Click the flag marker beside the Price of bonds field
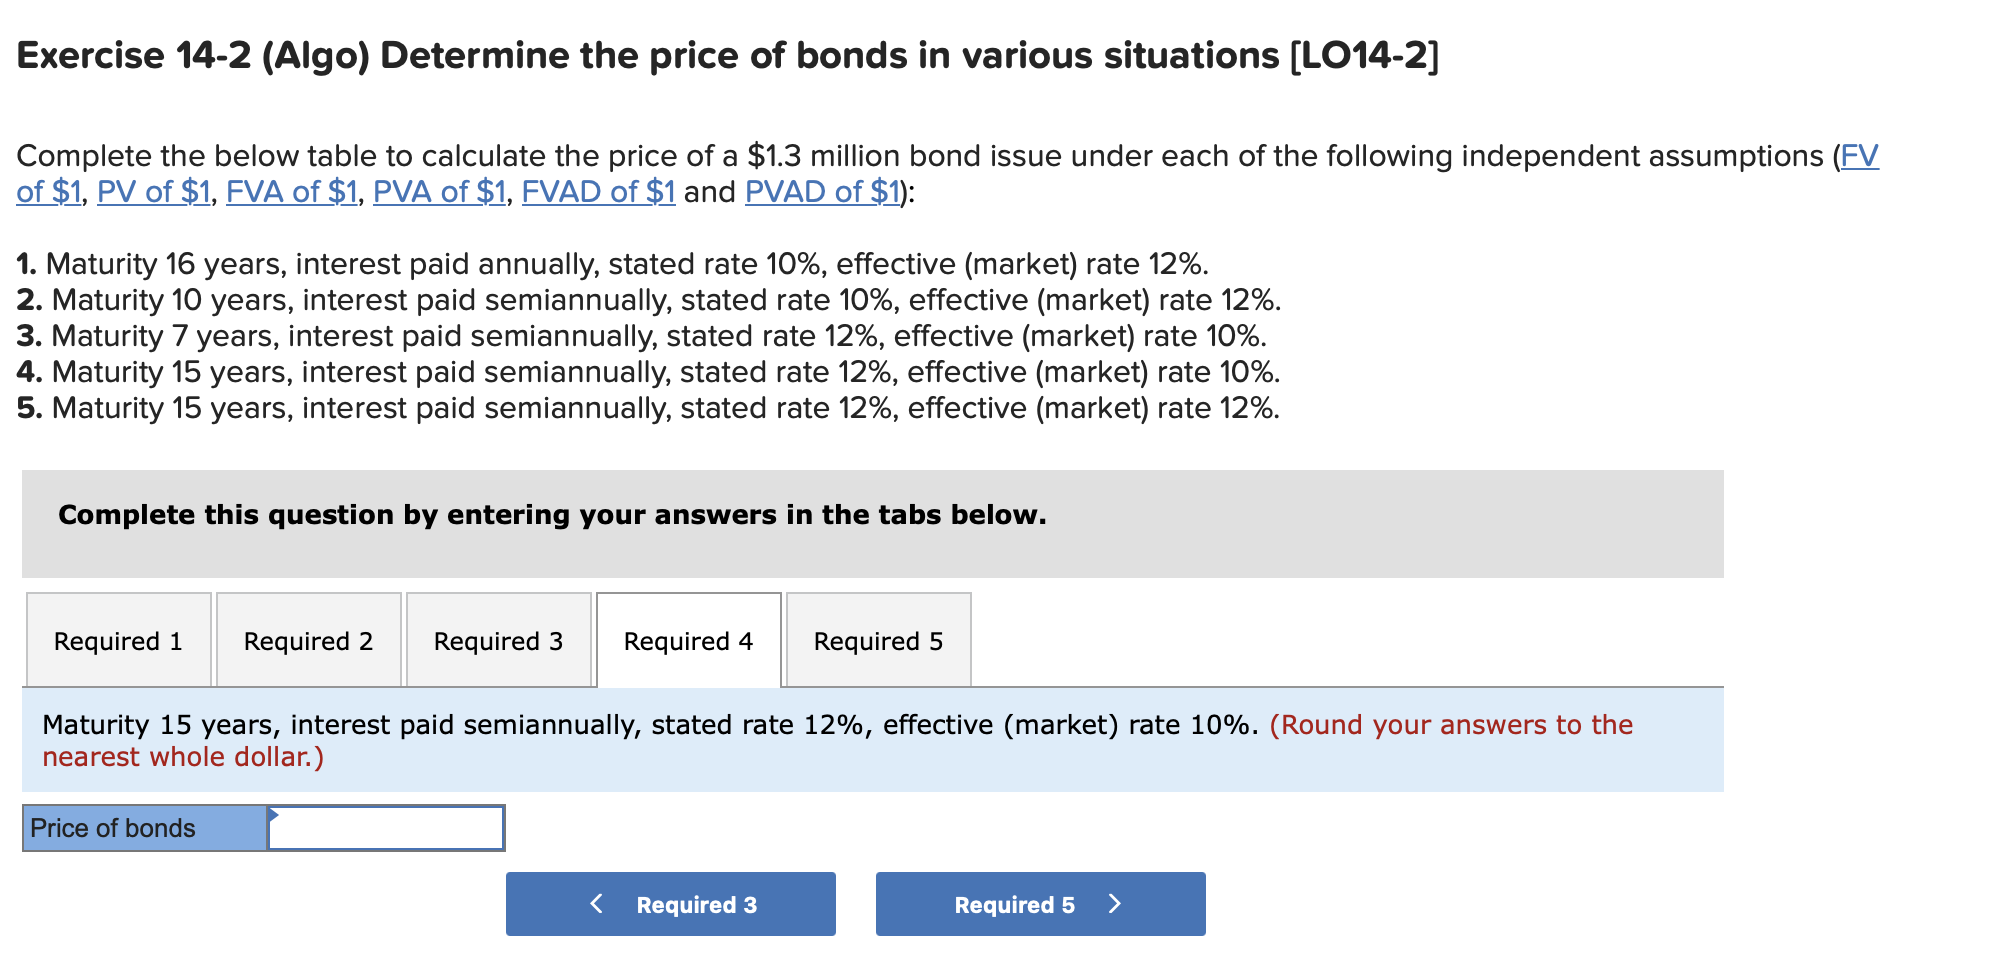This screenshot has width=2002, height=974. tap(272, 816)
